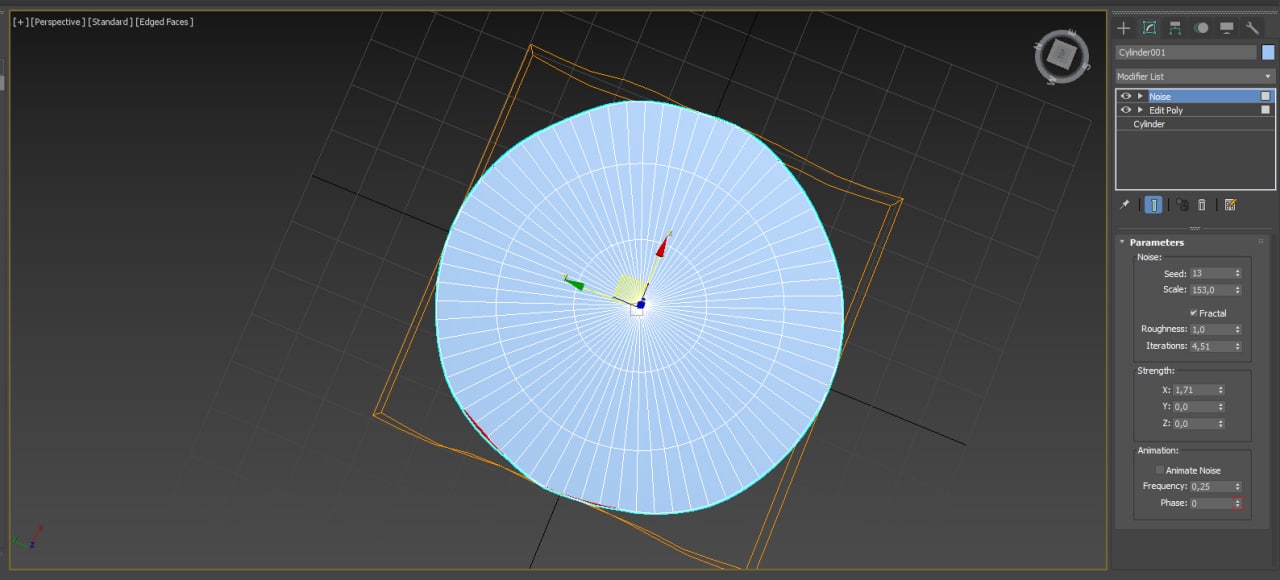
Task: Uncheck the Fractal checkbox
Action: pos(1193,313)
